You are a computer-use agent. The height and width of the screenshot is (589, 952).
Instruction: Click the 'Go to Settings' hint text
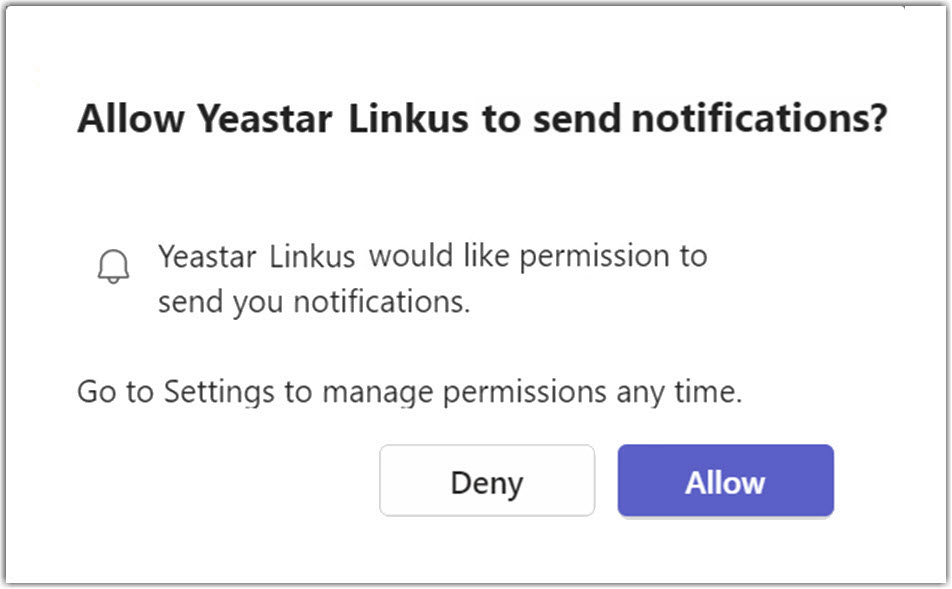409,391
